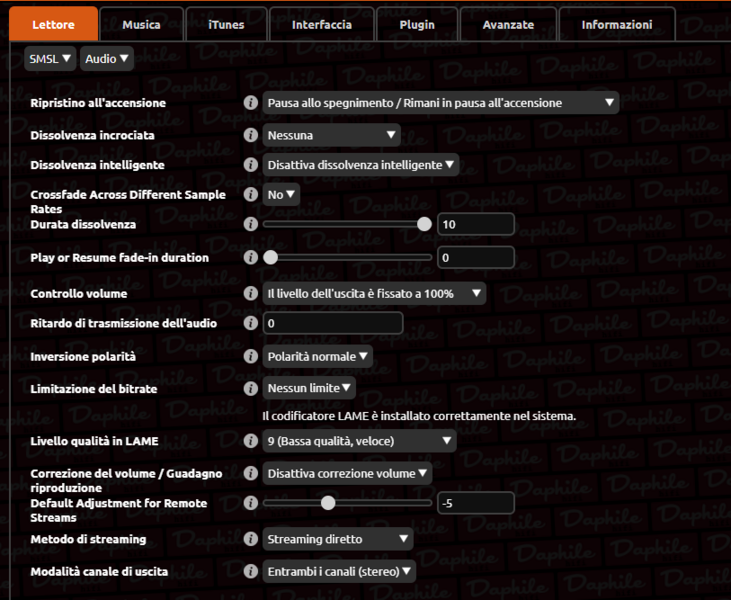Viewport: 731px width, 600px height.
Task: Show info for Inversione polarità
Action: pos(250,356)
